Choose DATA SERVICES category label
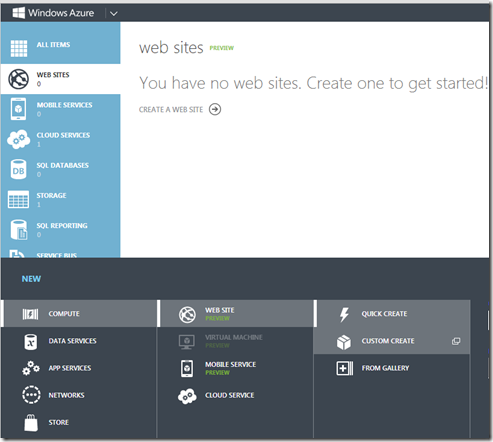This screenshot has height=442, width=493. pos(72,341)
